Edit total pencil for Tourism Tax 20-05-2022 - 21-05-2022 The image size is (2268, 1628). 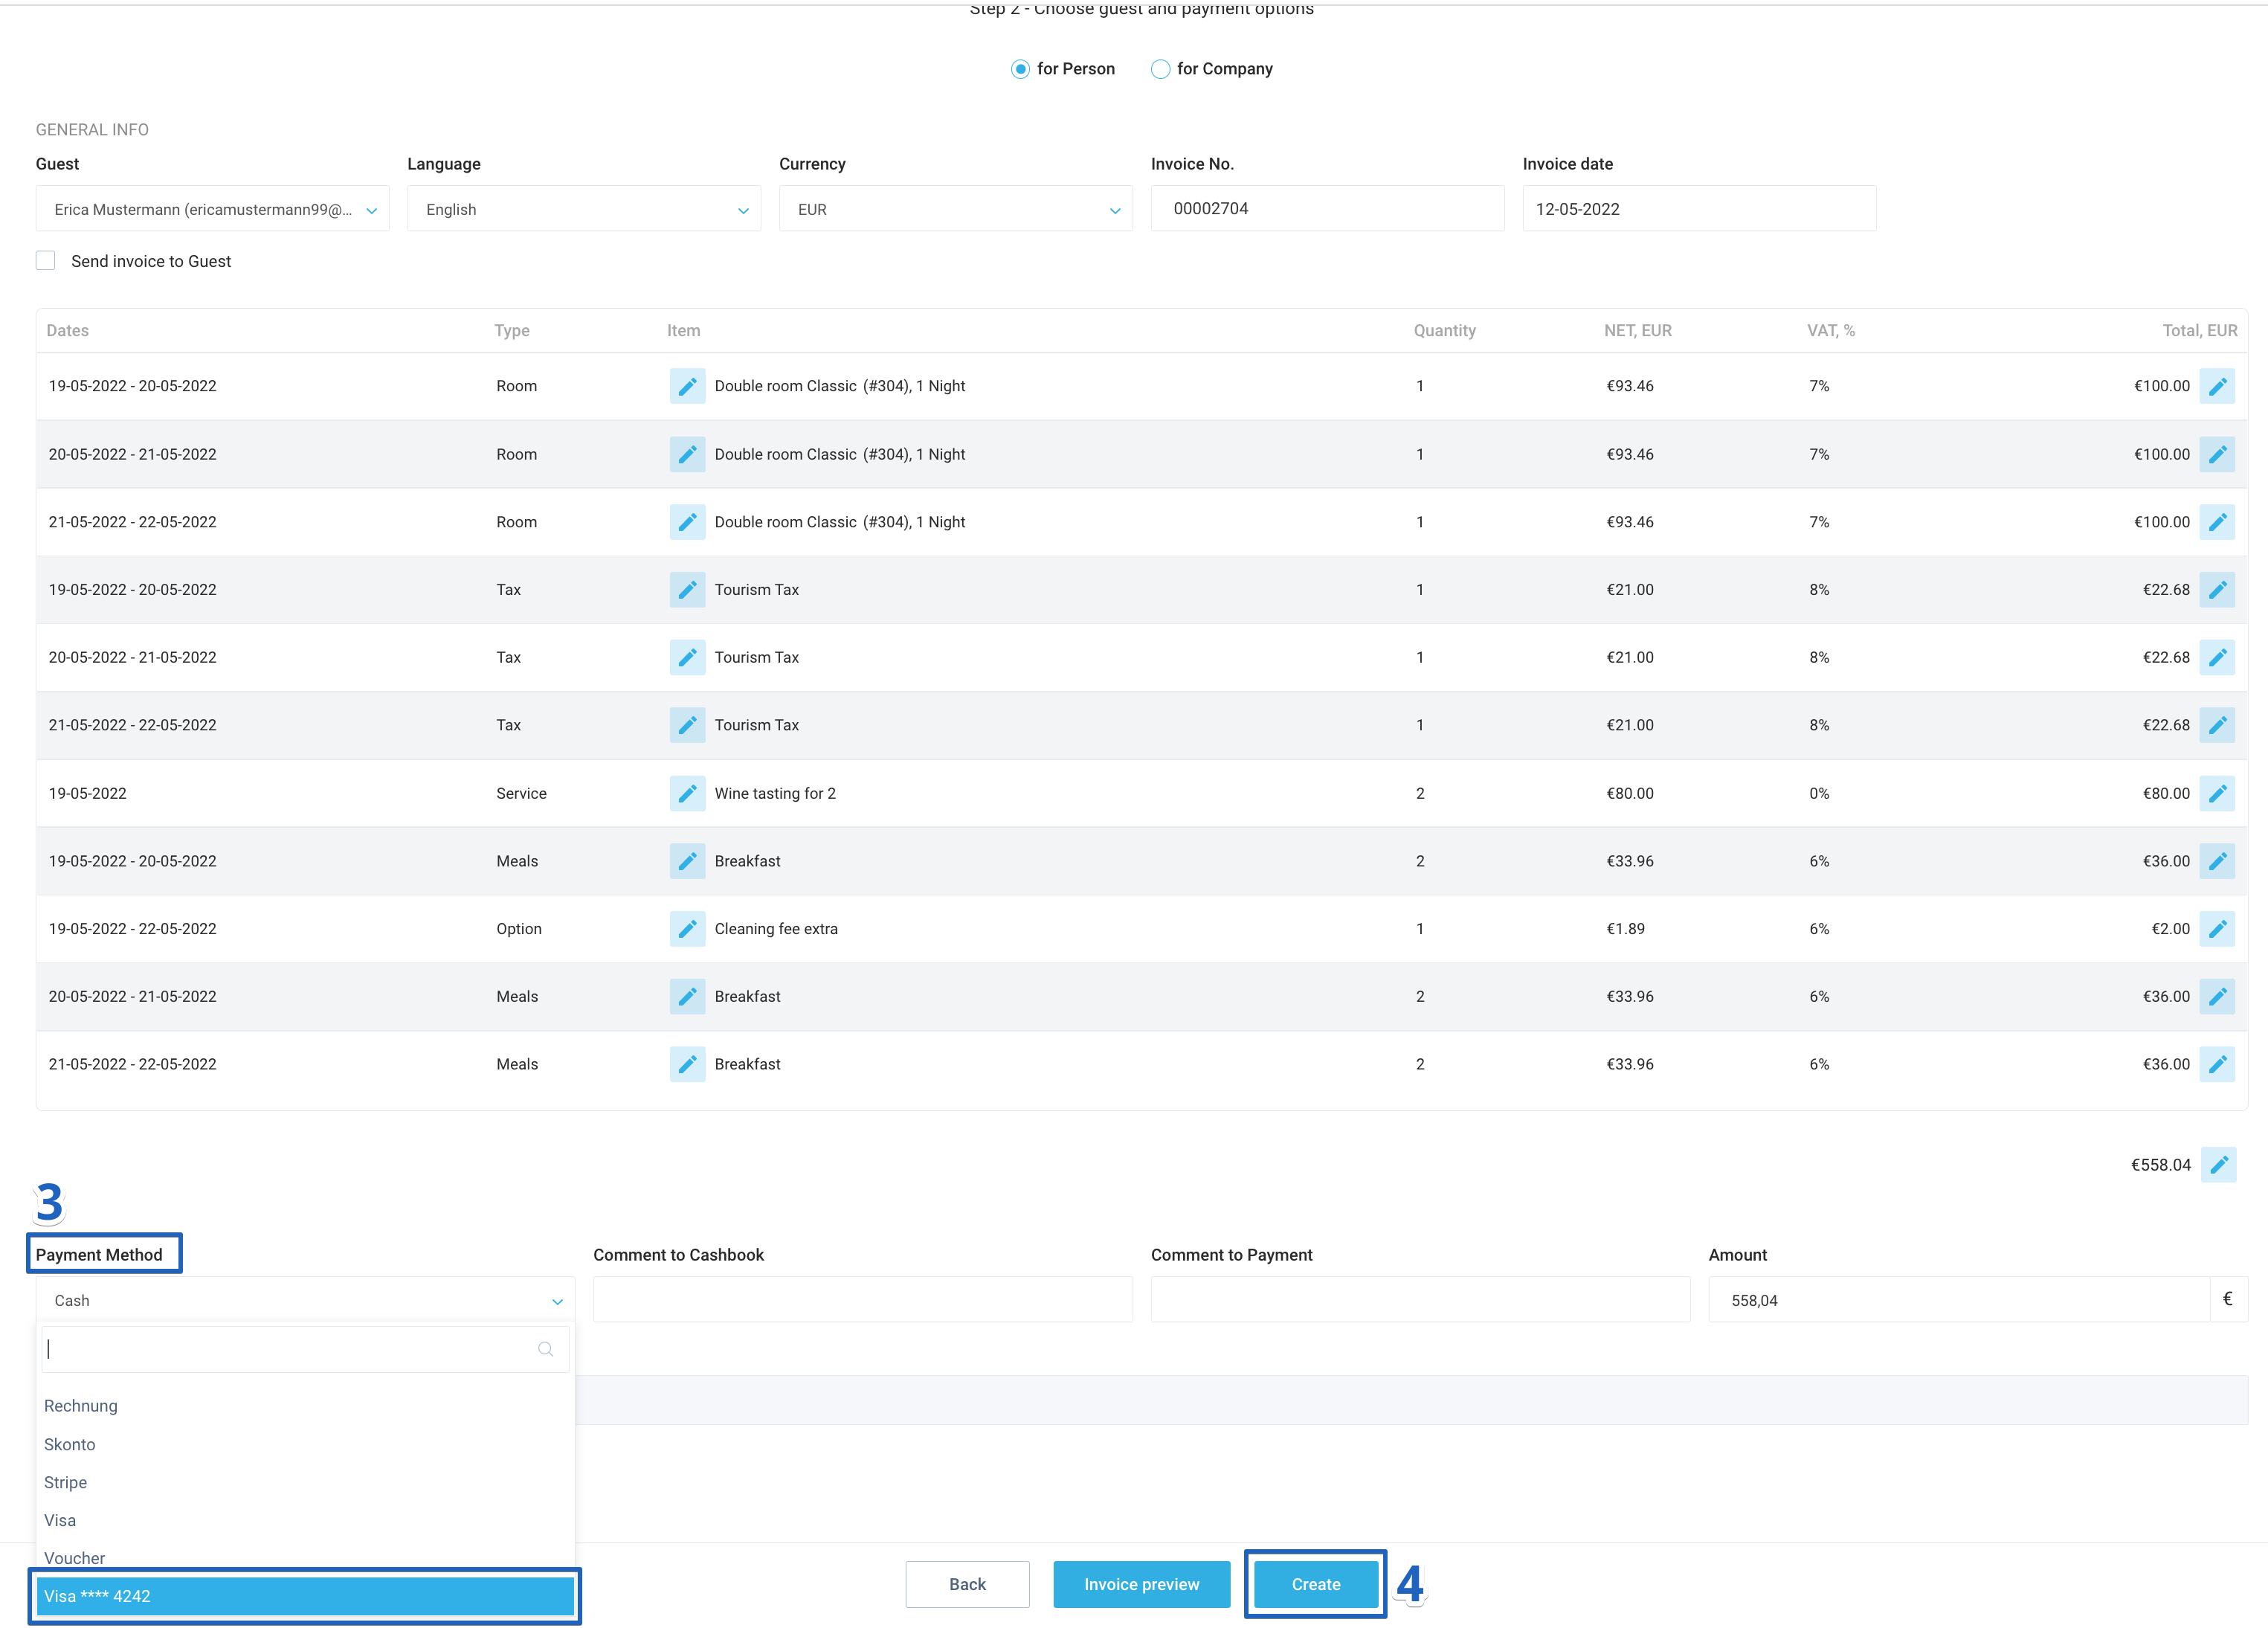click(x=2217, y=657)
